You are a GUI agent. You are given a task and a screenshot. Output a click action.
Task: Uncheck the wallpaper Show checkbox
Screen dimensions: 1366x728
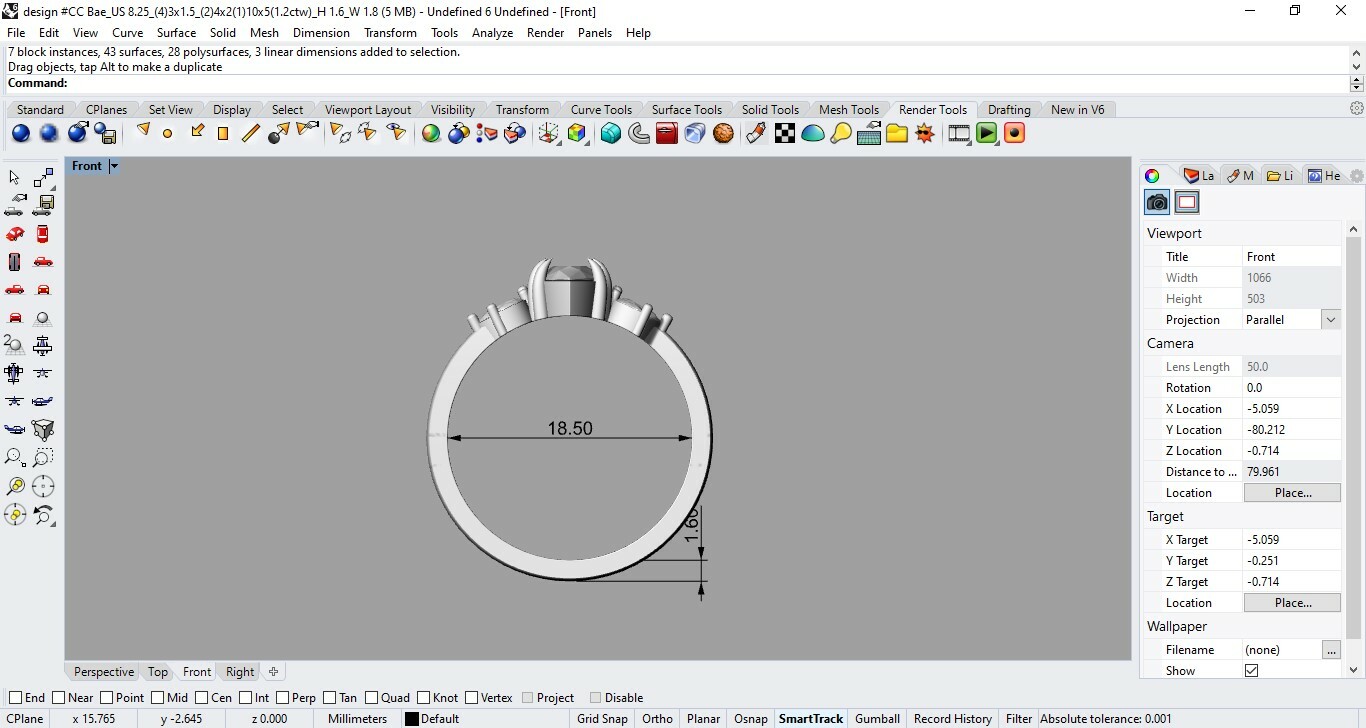click(1251, 670)
